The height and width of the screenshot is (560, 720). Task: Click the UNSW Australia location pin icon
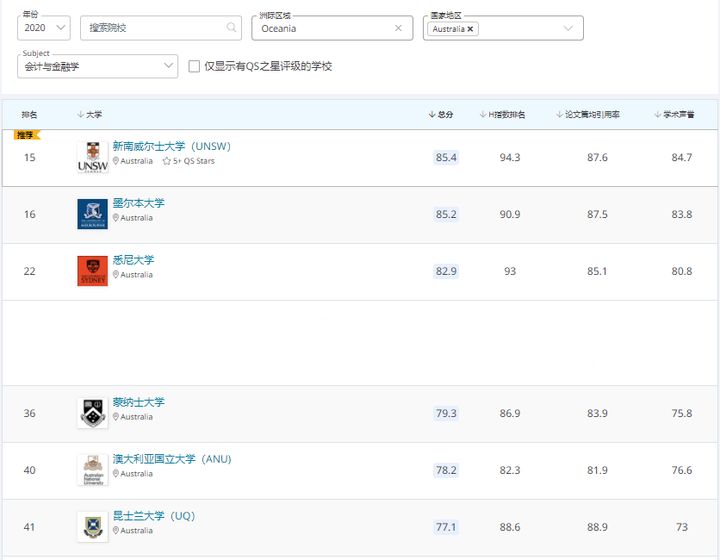[116, 161]
